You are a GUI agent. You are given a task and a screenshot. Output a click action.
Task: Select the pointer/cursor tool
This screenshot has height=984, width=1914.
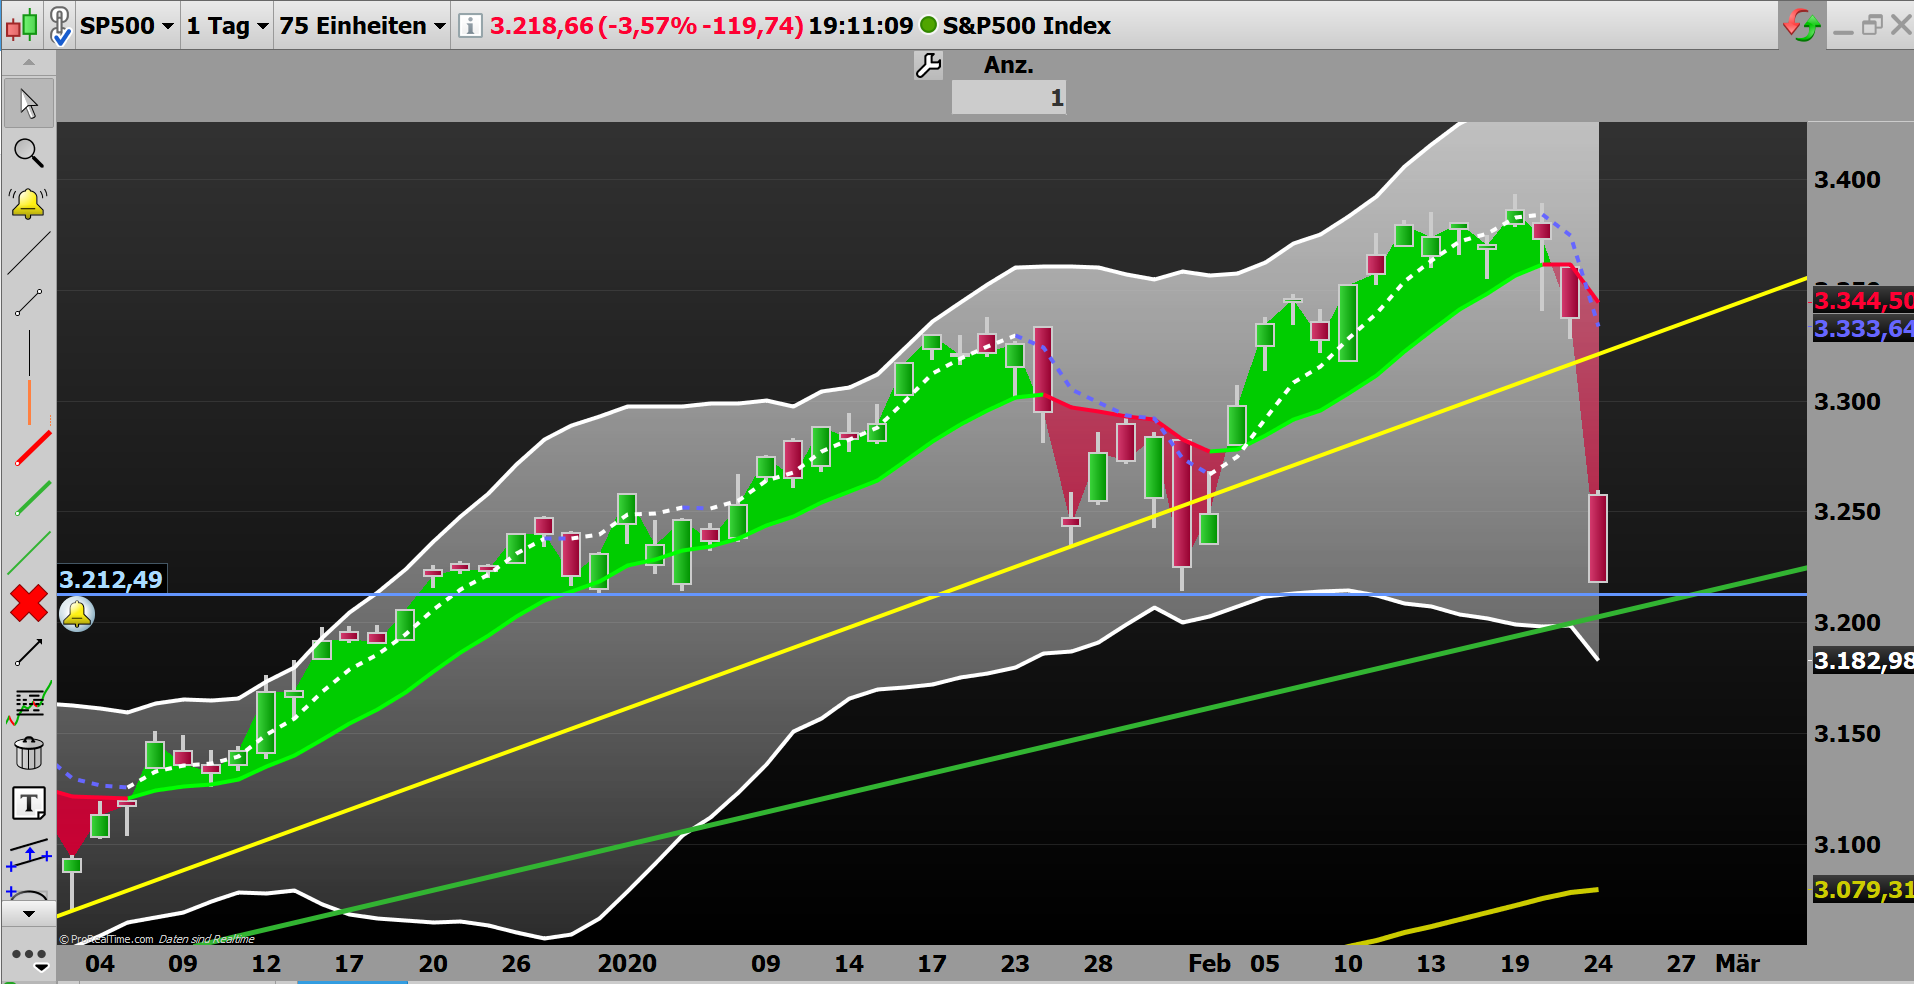coord(29,102)
